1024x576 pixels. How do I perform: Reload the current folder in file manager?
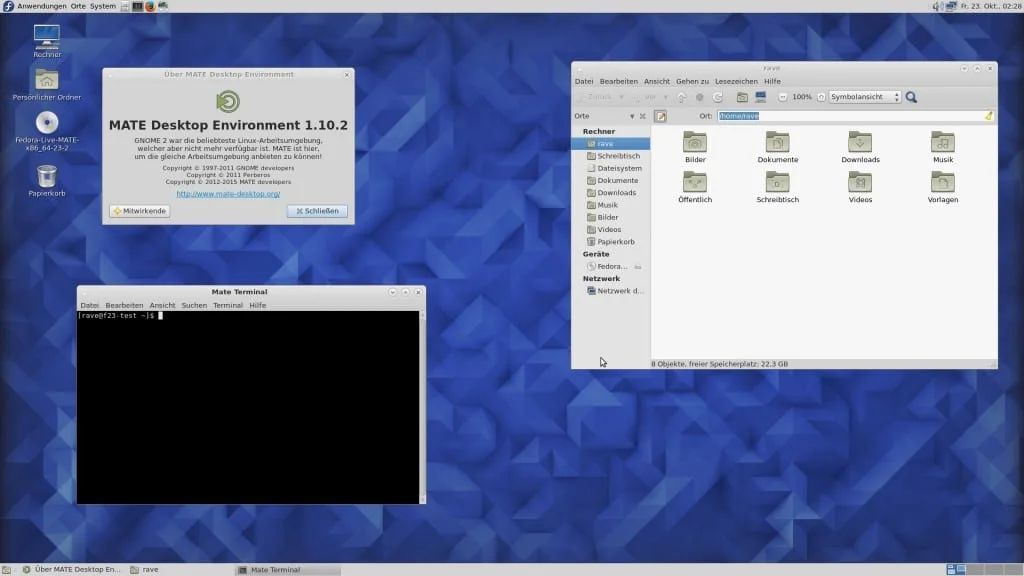tap(718, 97)
